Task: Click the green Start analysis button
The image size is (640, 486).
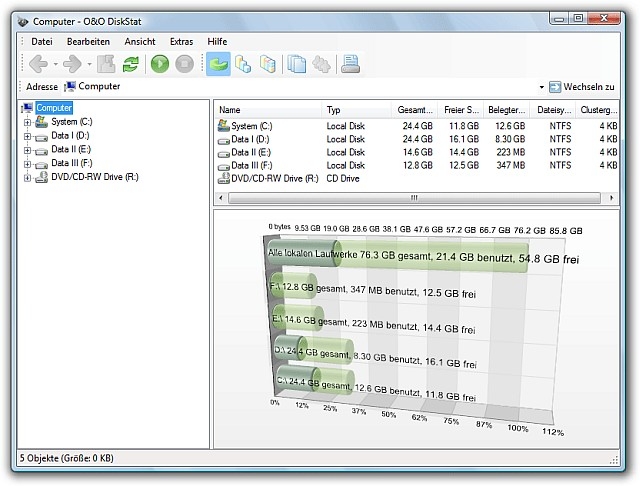Action: (160, 64)
